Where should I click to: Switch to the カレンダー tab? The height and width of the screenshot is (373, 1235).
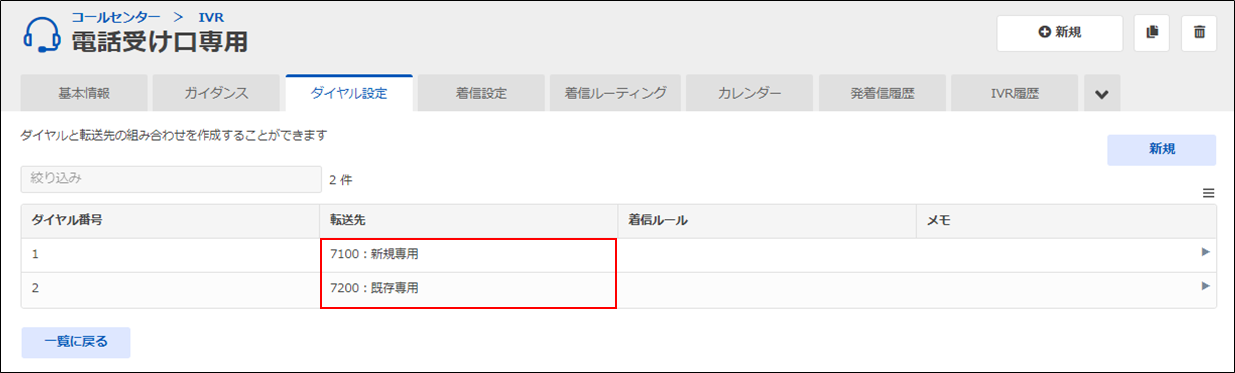point(749,94)
